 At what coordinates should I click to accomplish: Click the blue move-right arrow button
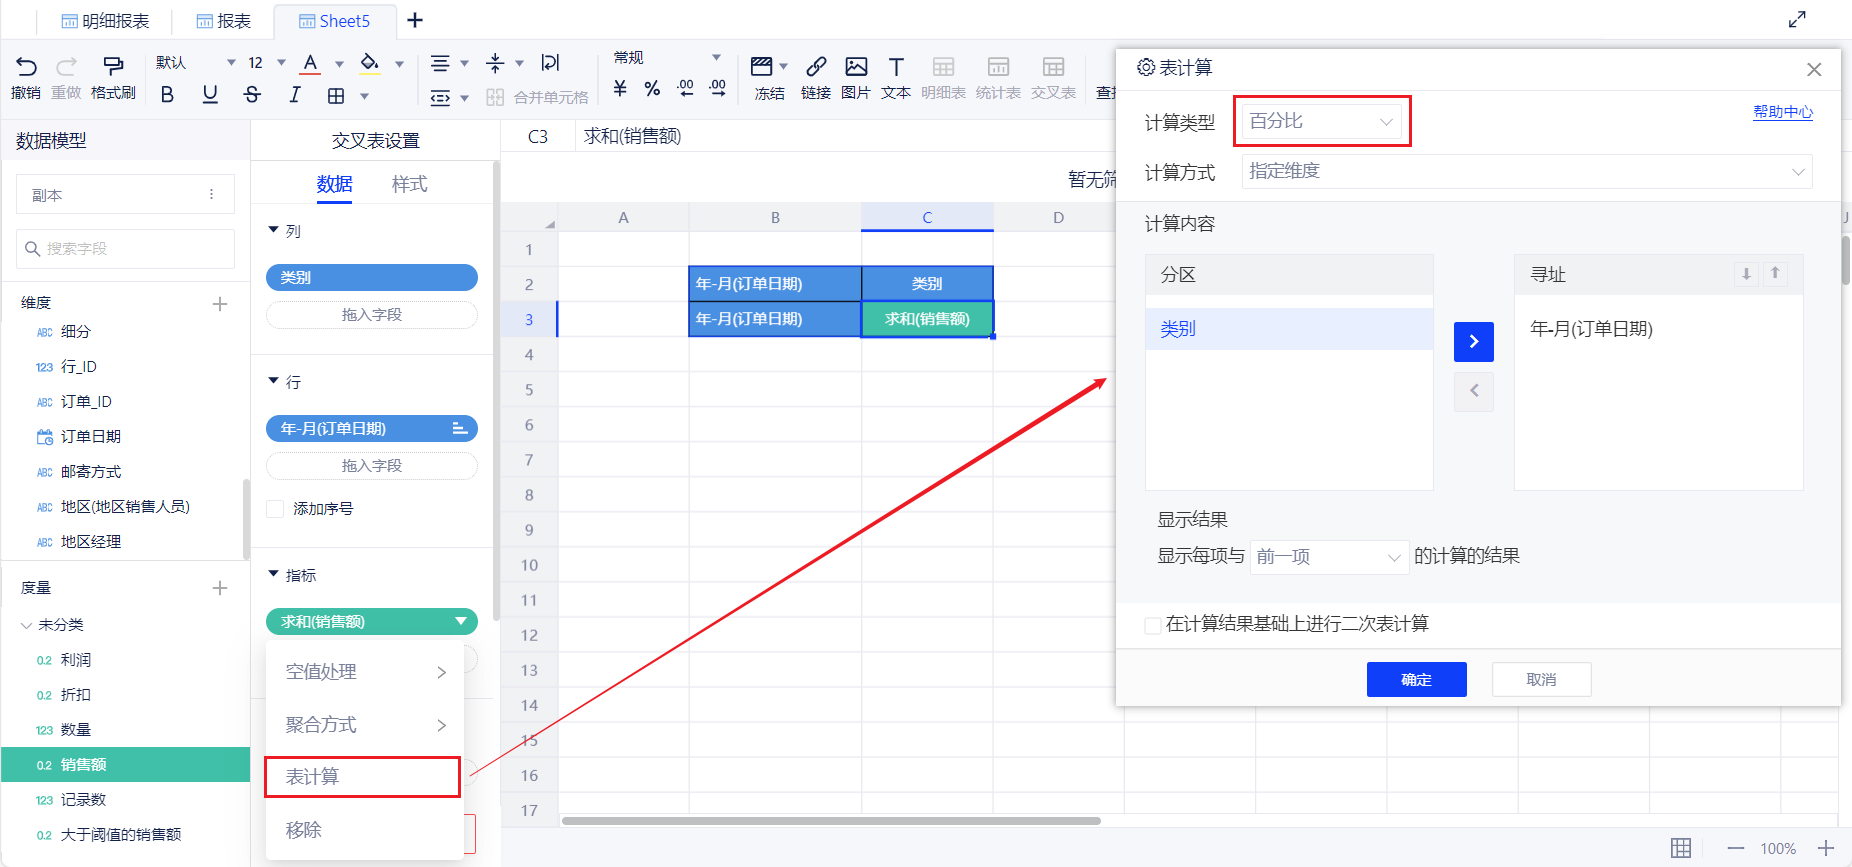pyautogui.click(x=1473, y=342)
